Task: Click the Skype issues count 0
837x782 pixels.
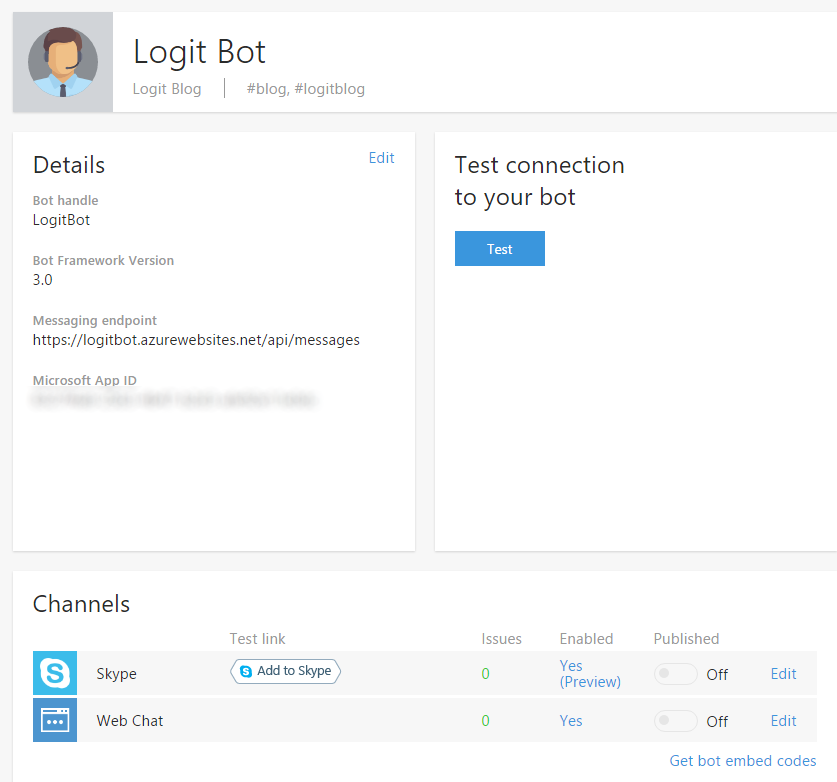Action: [485, 674]
